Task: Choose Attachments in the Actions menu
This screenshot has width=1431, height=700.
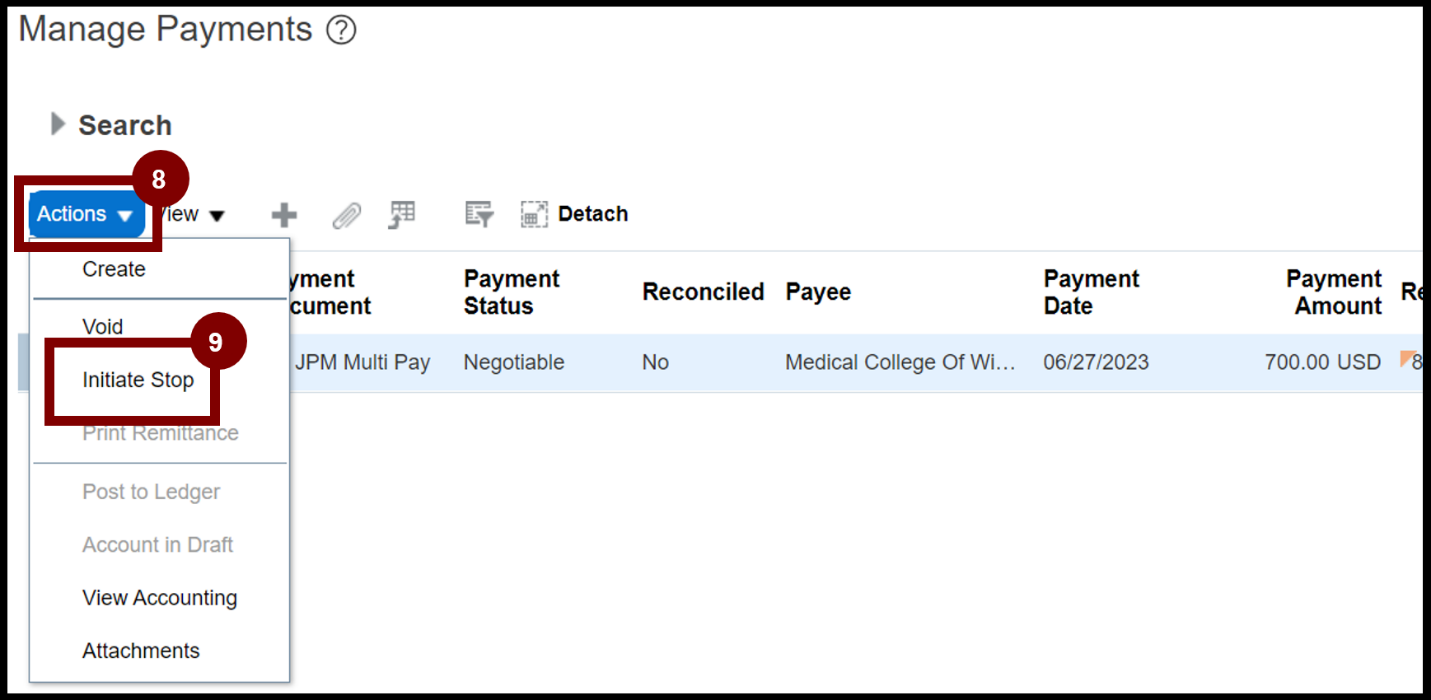Action: 141,651
